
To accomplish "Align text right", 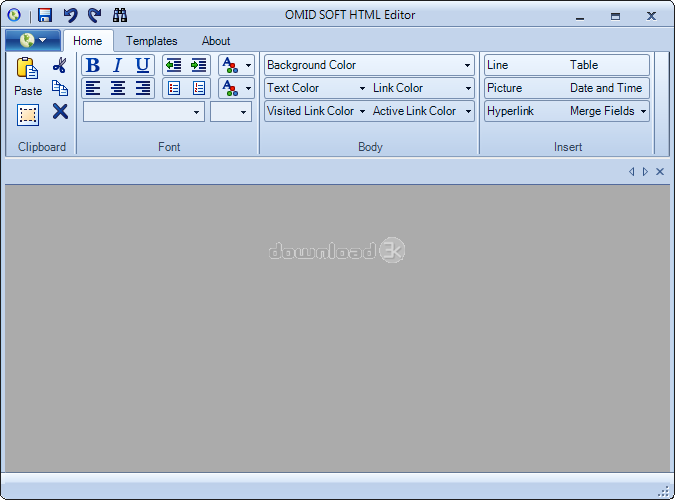I will (142, 88).
